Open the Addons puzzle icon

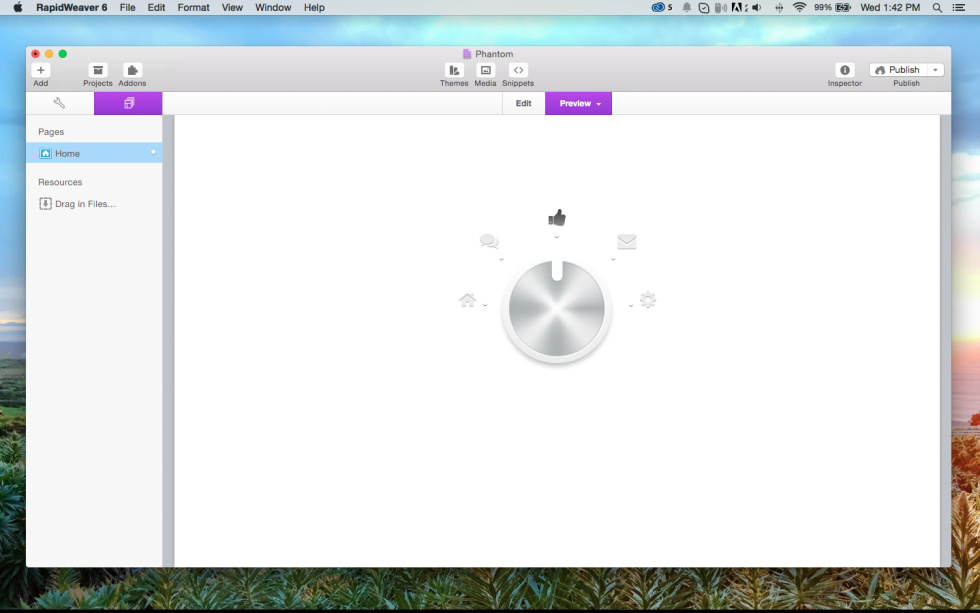132,70
